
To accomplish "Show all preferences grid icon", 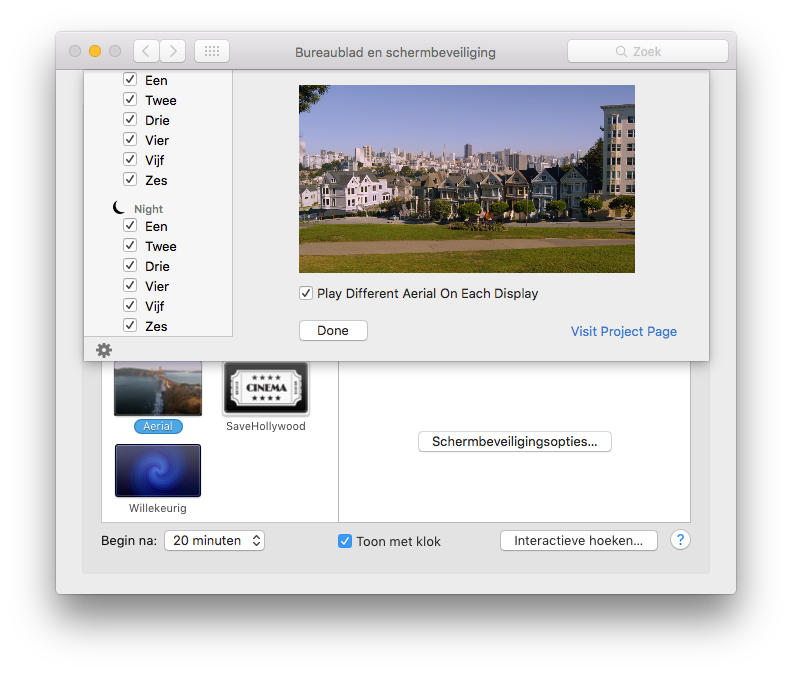I will coord(212,51).
